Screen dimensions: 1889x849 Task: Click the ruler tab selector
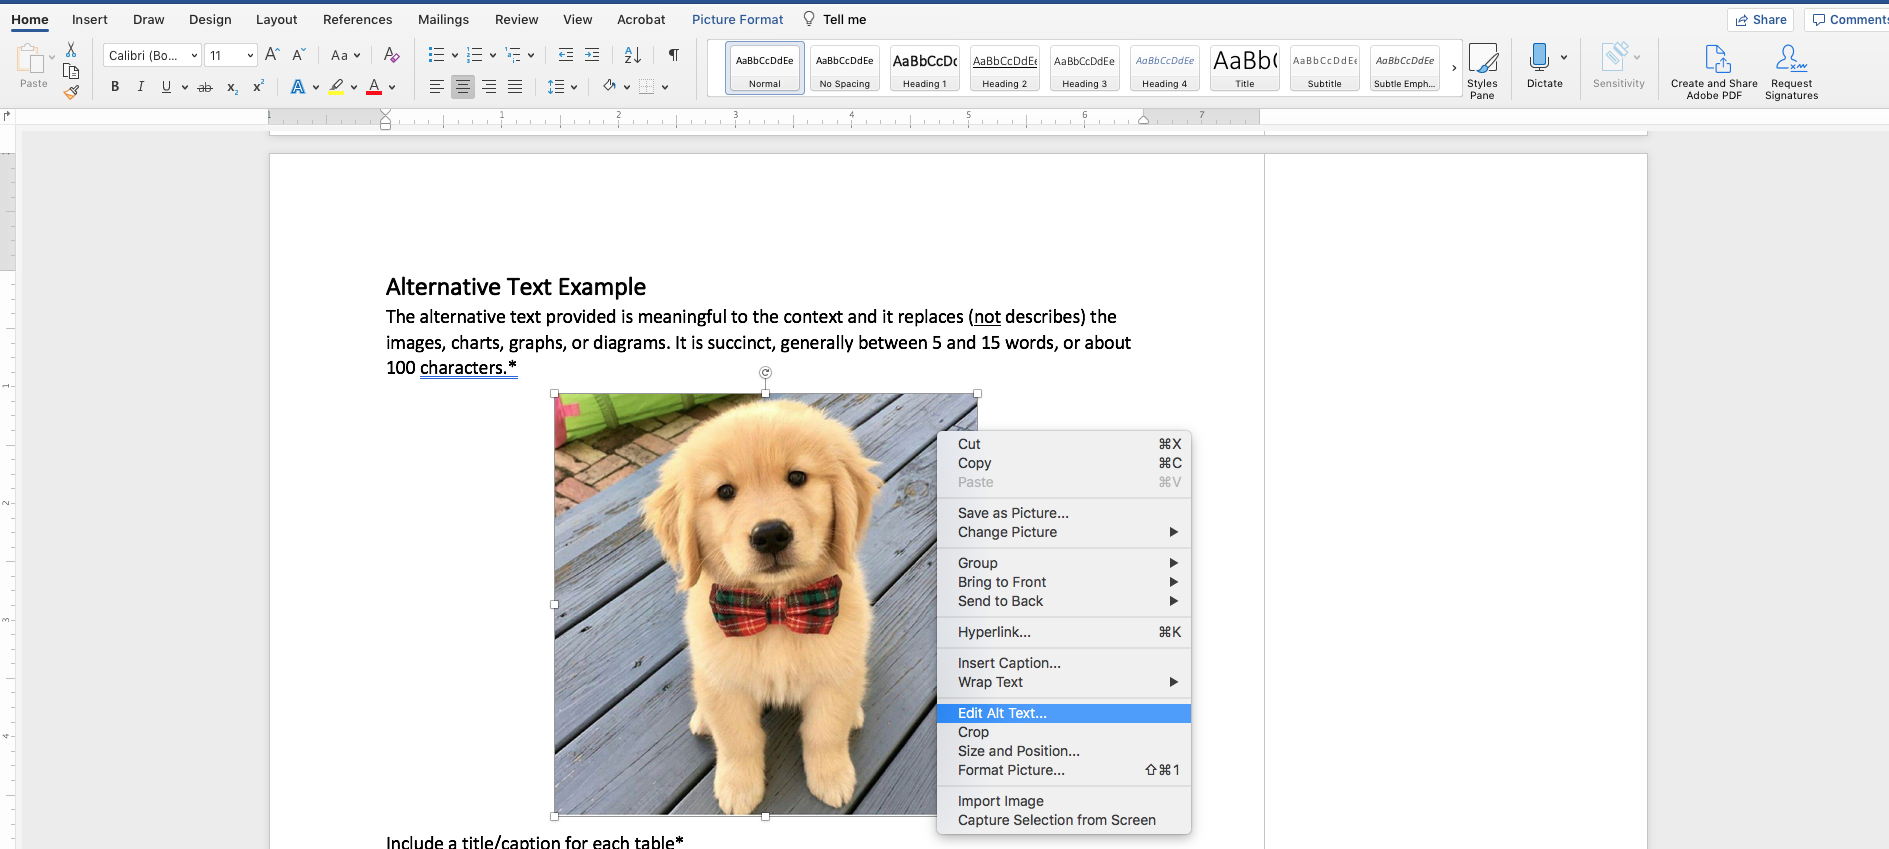point(7,116)
